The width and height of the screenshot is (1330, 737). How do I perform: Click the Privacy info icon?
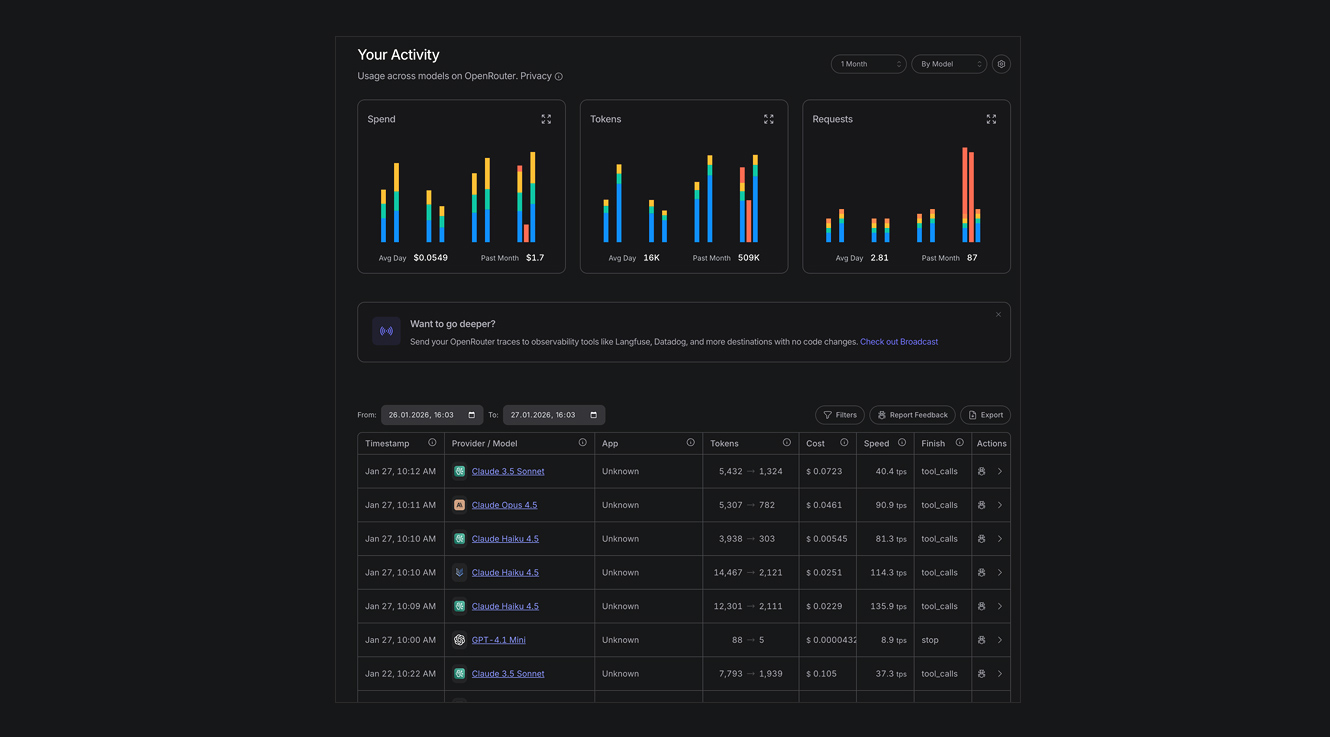coord(559,77)
